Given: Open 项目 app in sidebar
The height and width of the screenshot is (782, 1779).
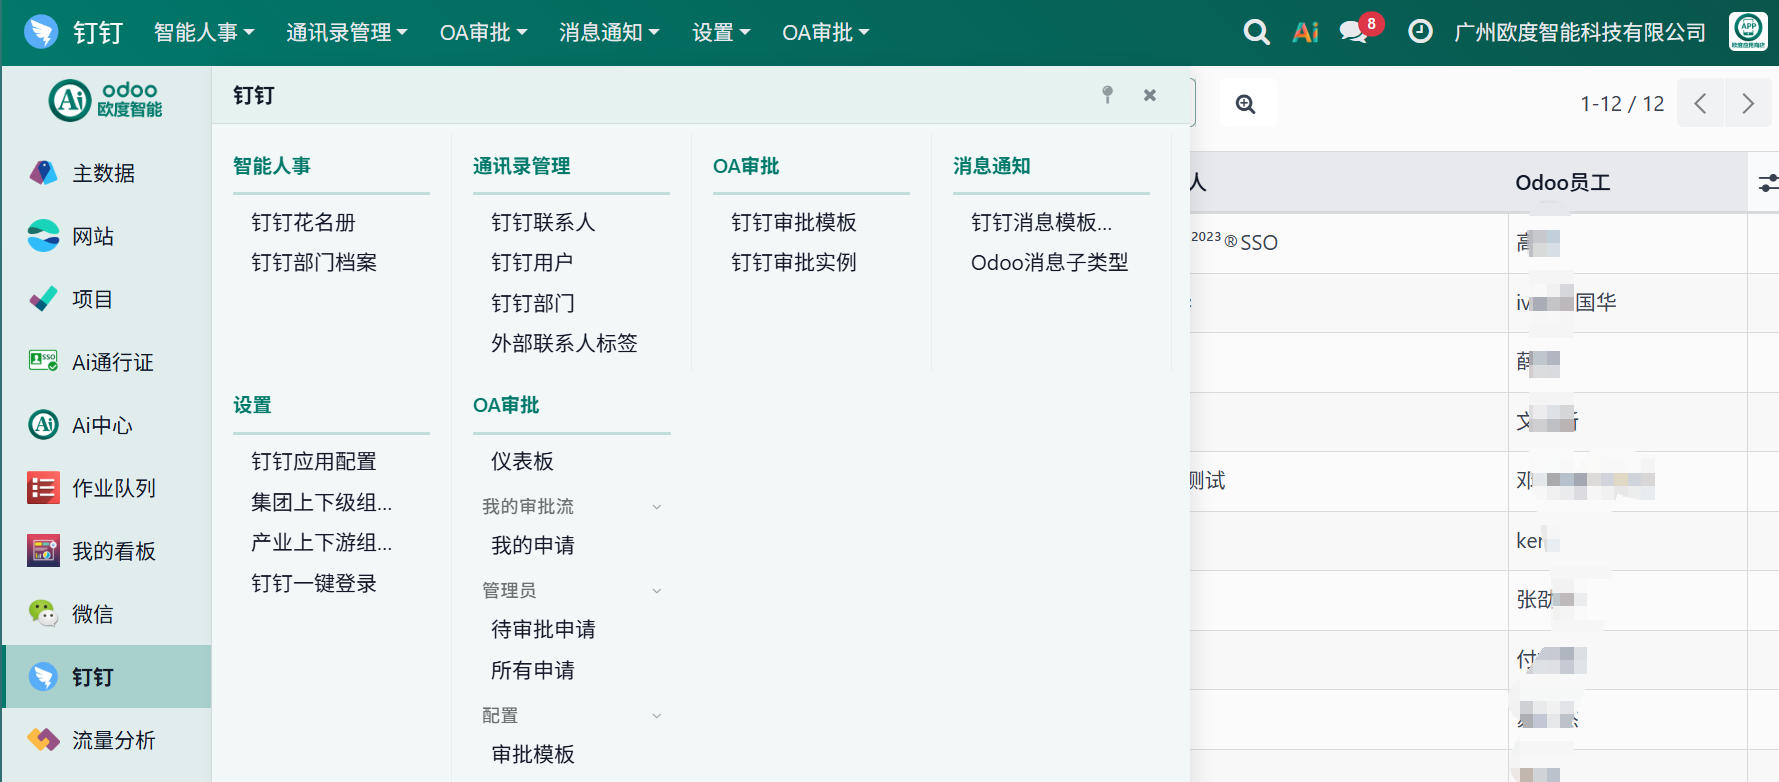Looking at the screenshot, I should click(106, 299).
